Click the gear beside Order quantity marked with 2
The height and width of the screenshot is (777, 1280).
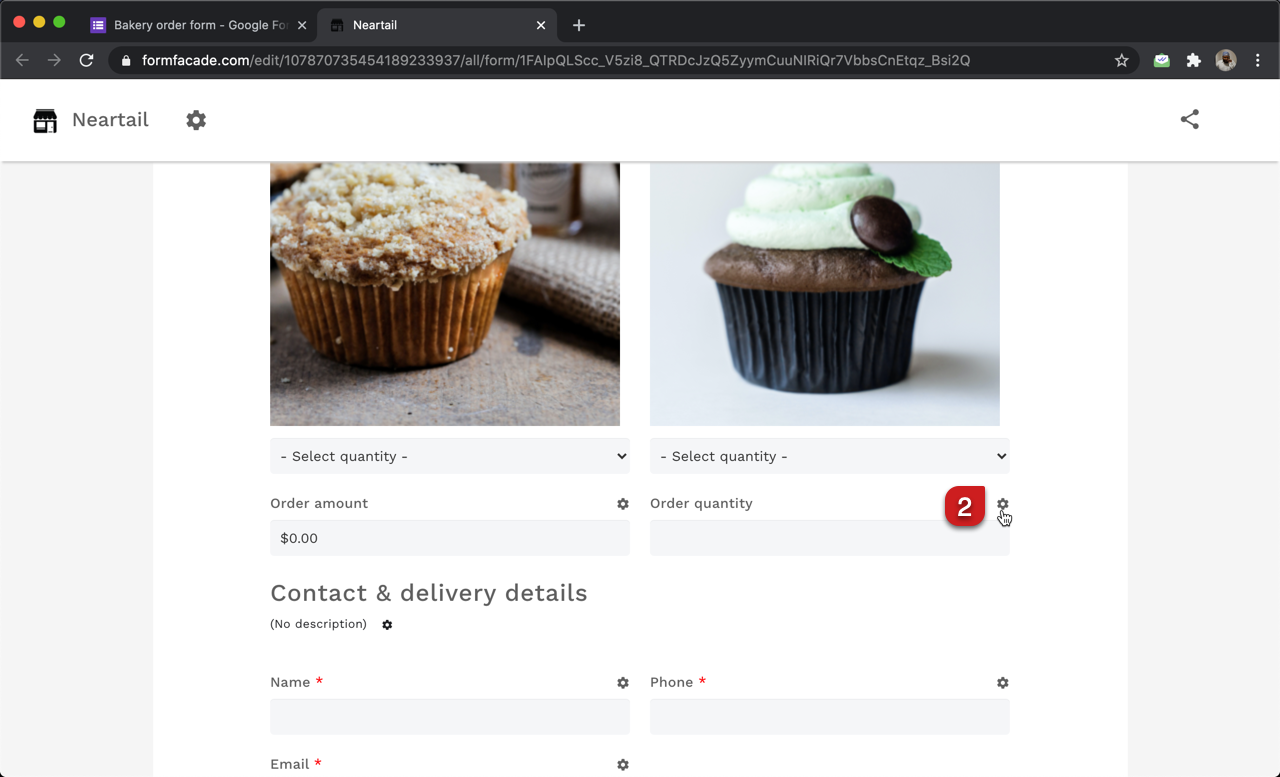1002,504
